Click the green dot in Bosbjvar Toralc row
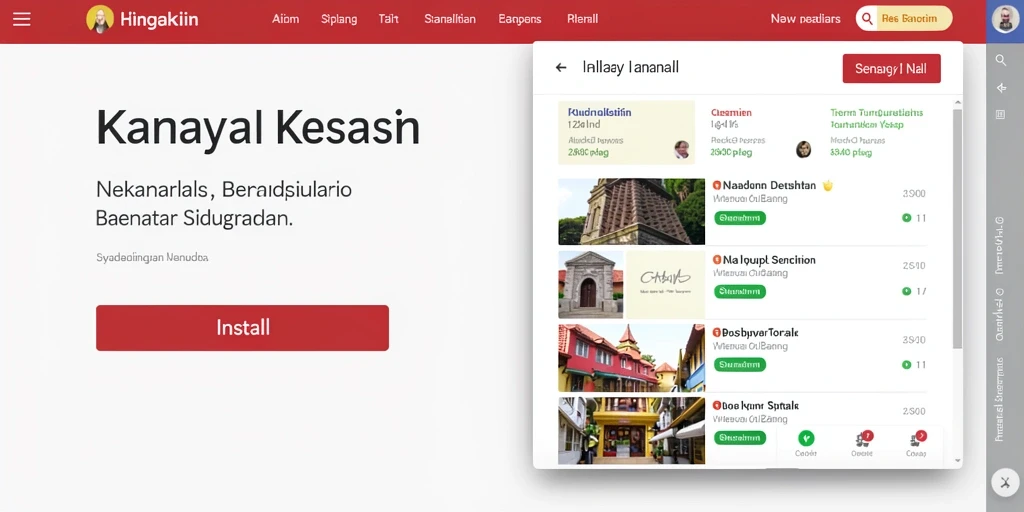This screenshot has width=1024, height=512. [906, 364]
